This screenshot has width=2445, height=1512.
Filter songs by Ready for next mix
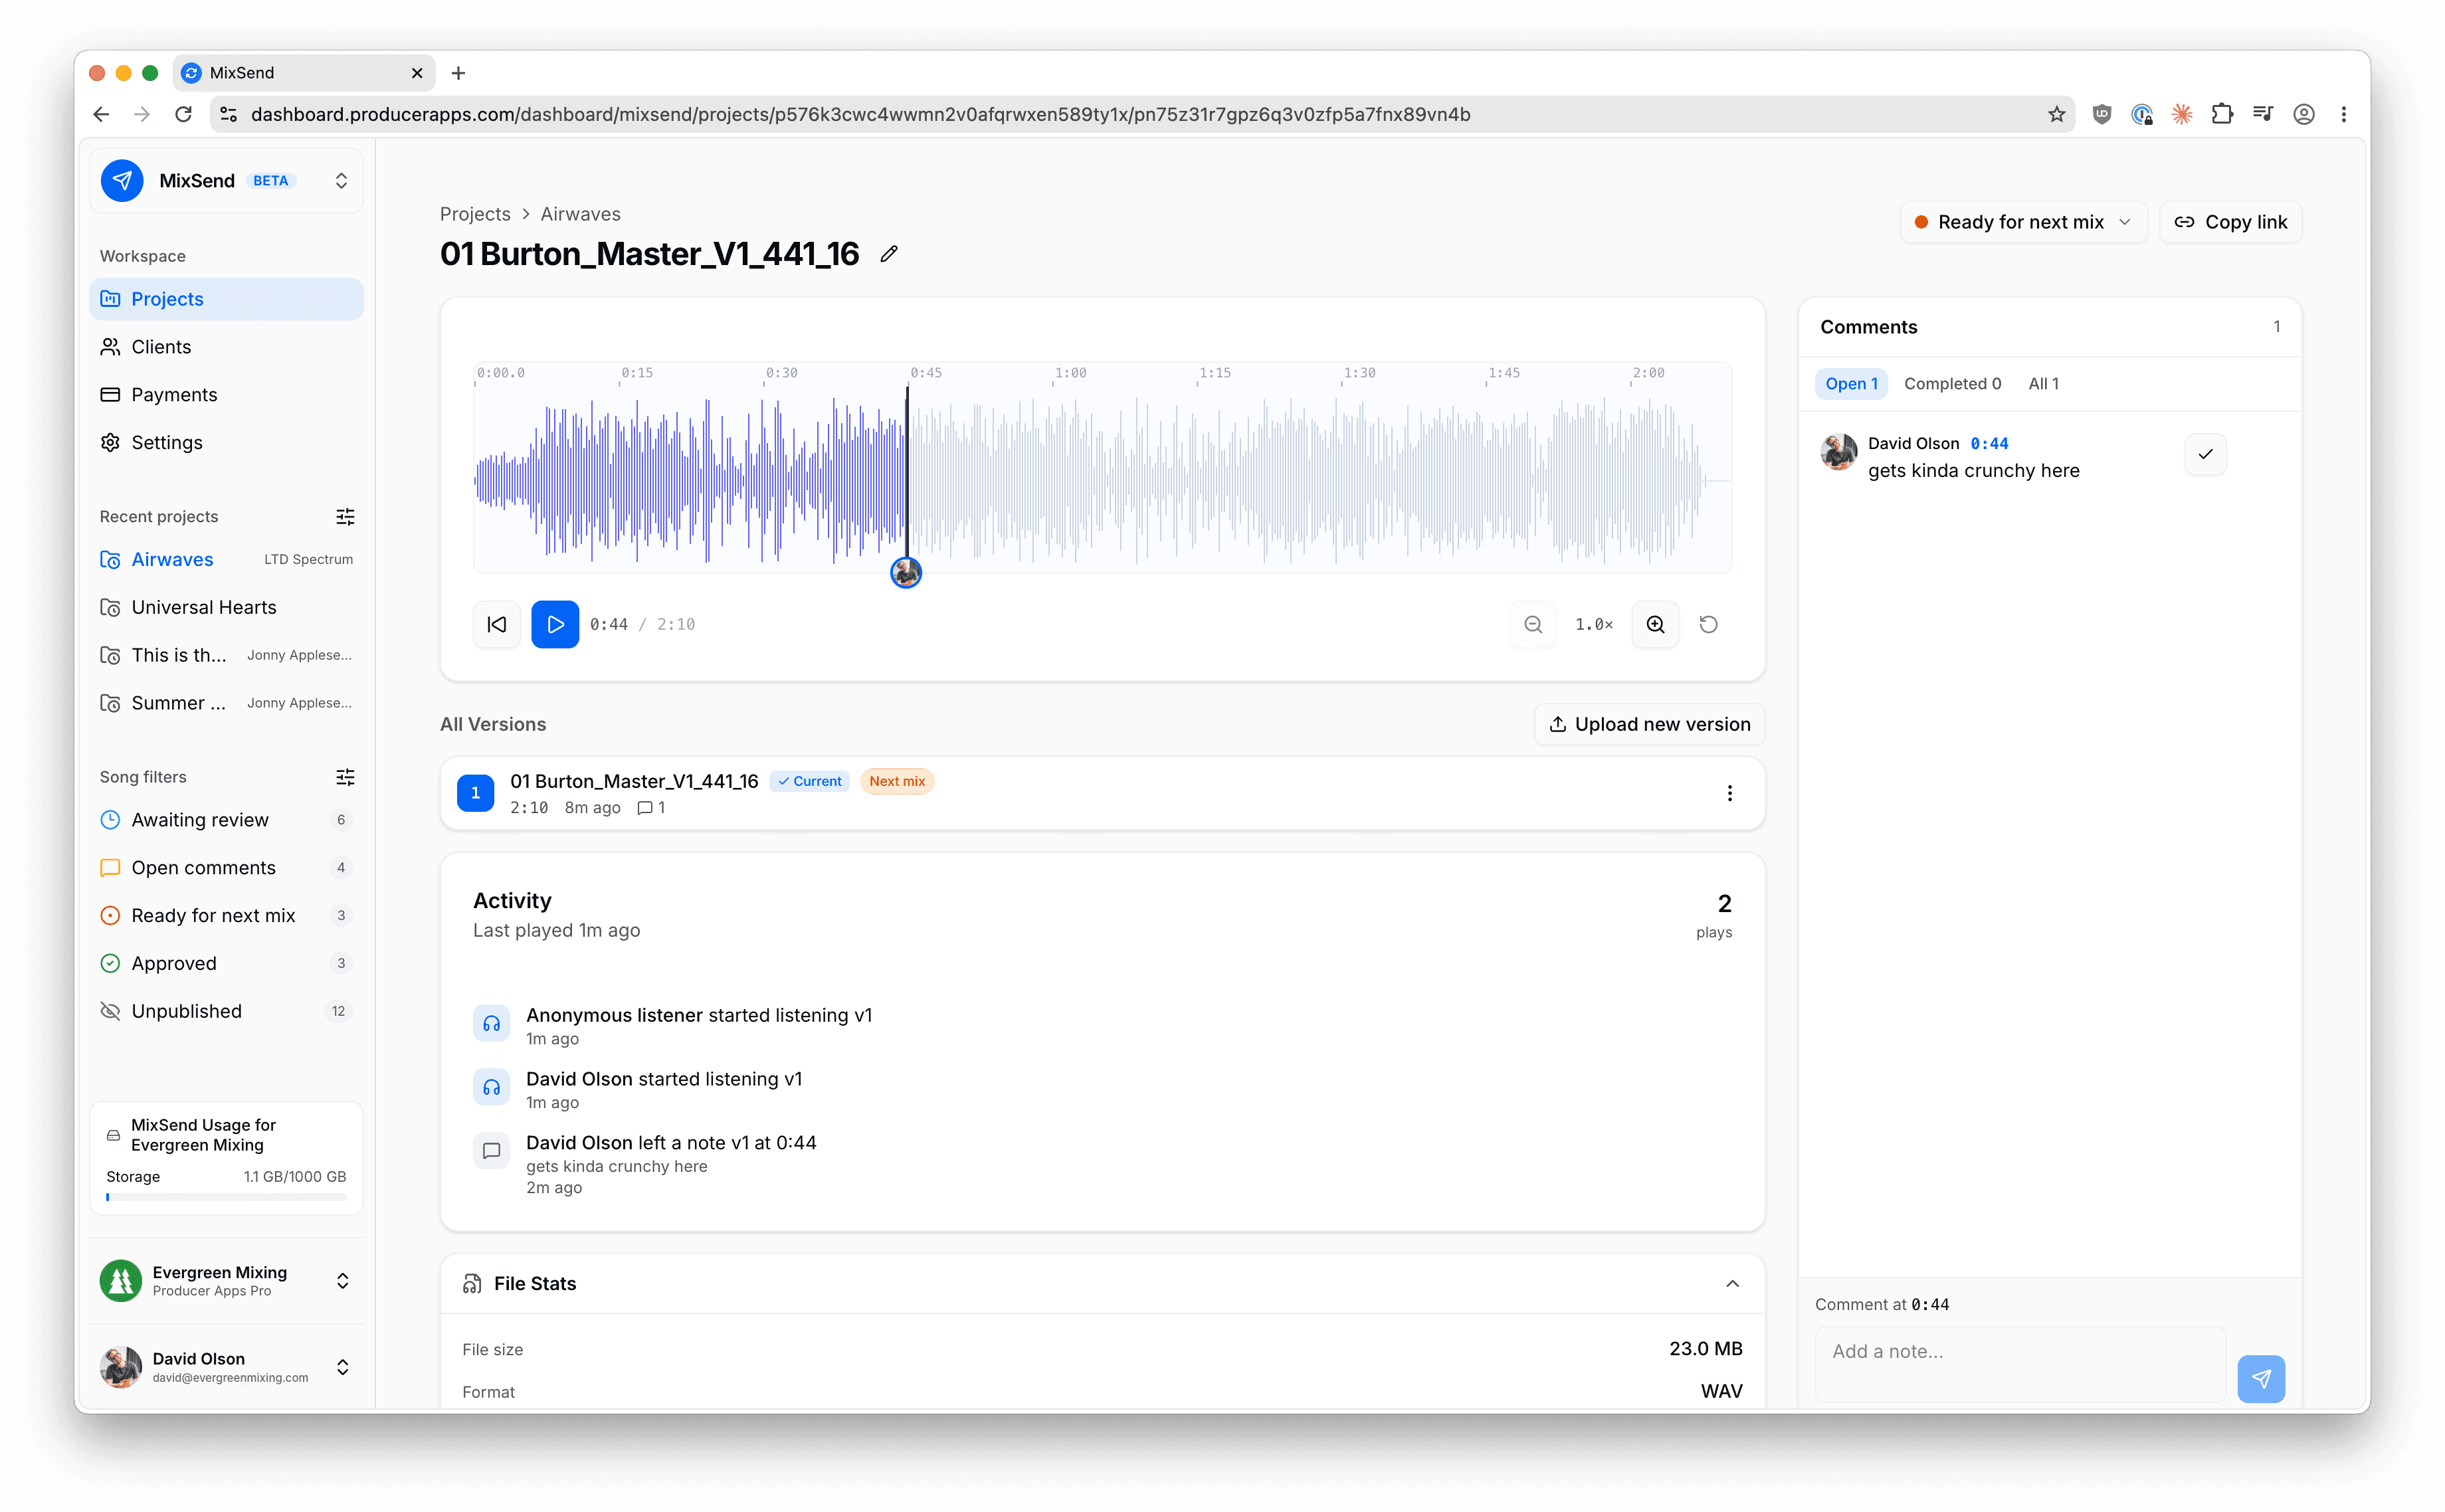[x=226, y=916]
